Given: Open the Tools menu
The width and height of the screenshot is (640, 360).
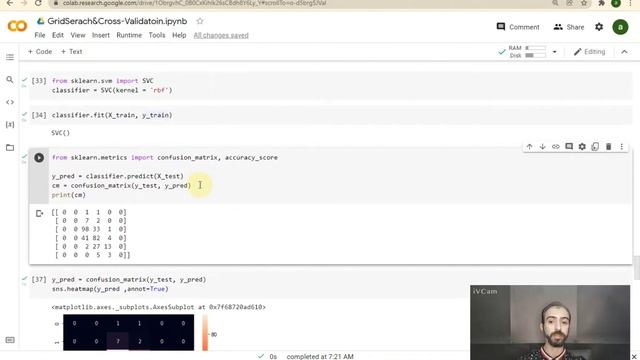Looking at the screenshot, I should point(157,35).
